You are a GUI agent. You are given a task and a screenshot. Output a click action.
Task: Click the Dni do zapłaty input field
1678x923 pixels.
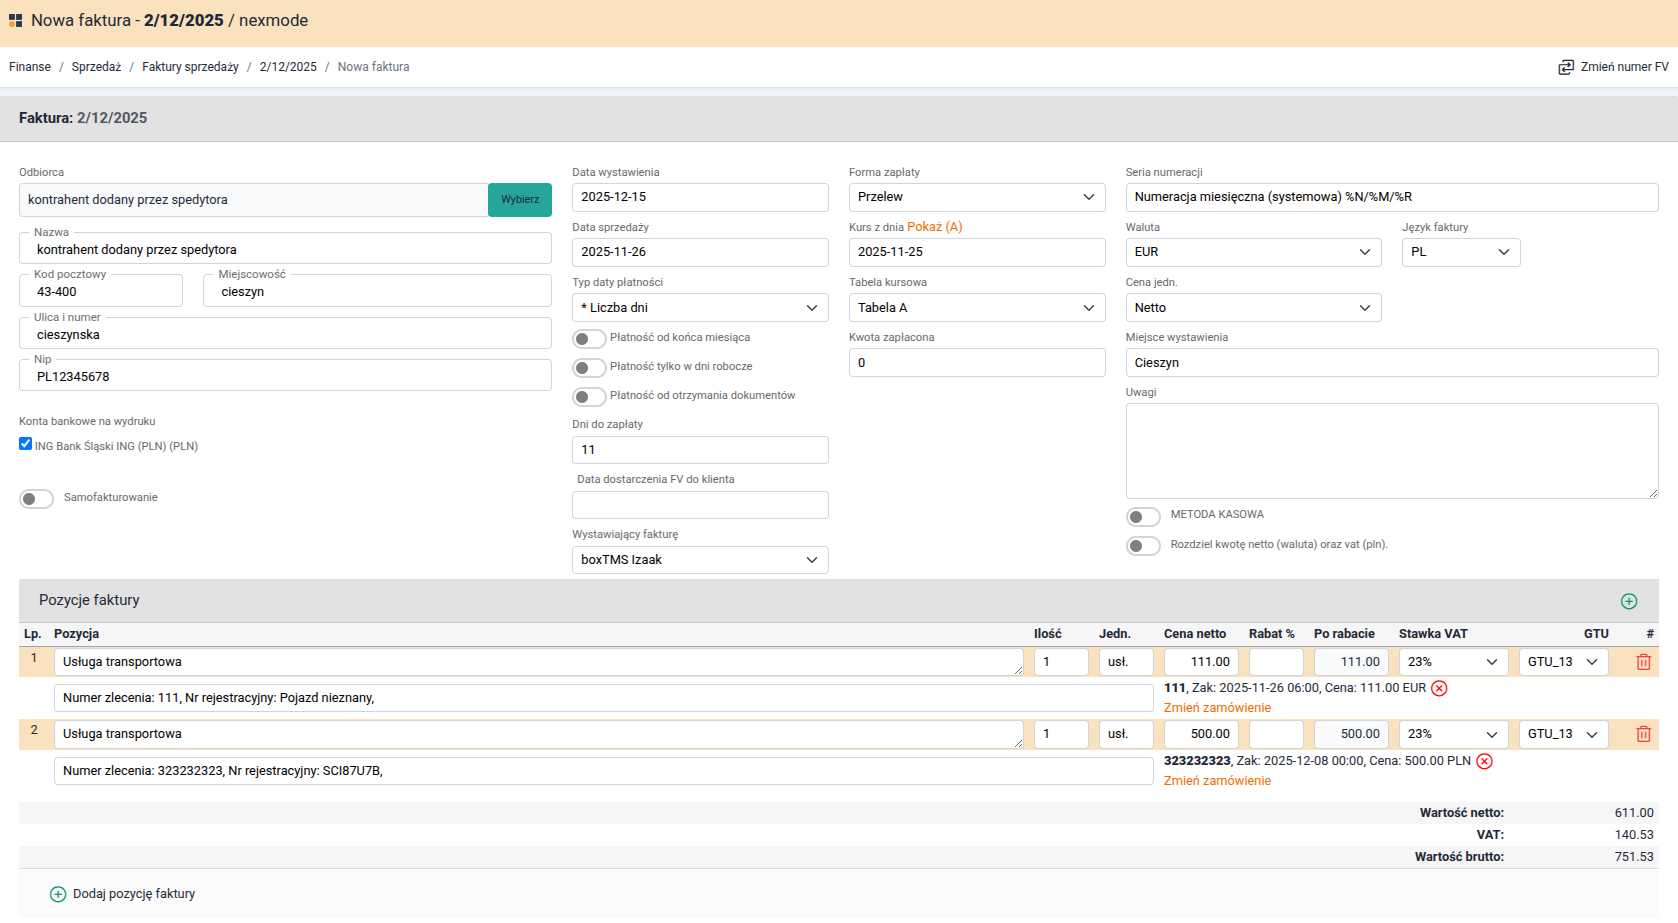pyautogui.click(x=699, y=450)
